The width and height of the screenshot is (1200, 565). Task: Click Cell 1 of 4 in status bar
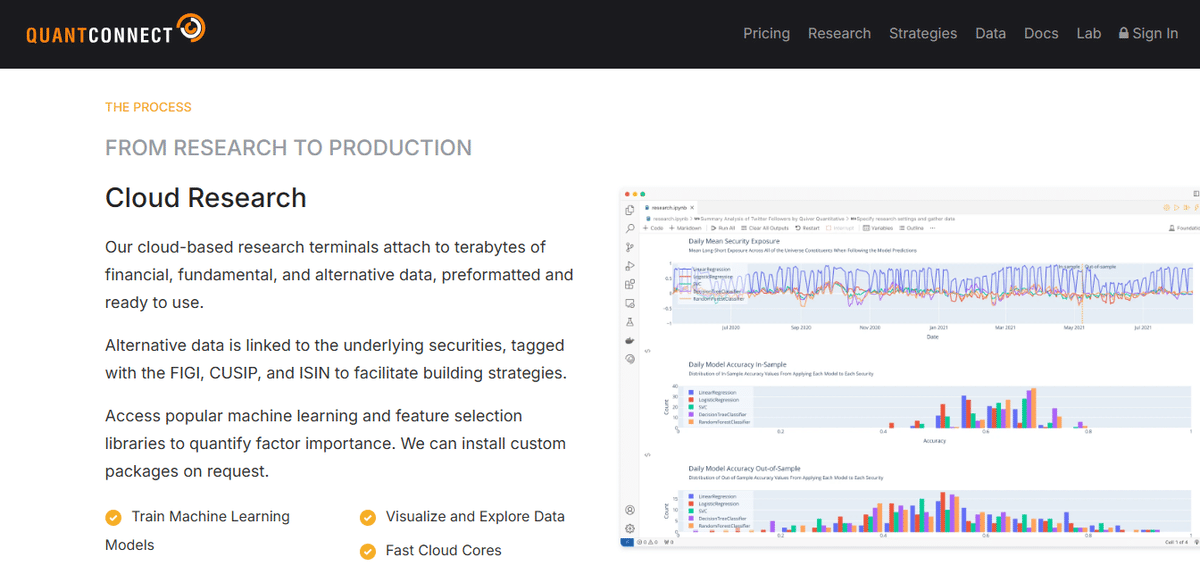[x=1175, y=542]
